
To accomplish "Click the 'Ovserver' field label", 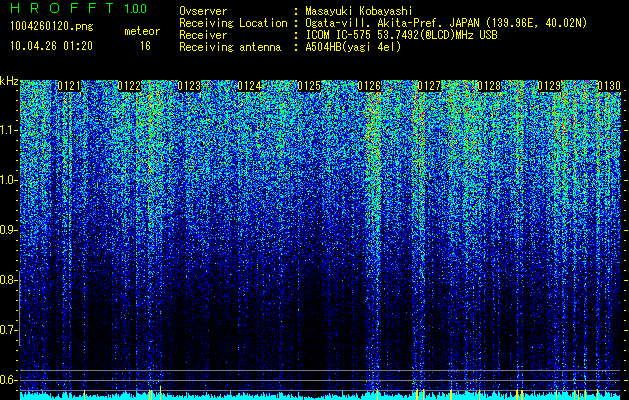I will point(203,11).
